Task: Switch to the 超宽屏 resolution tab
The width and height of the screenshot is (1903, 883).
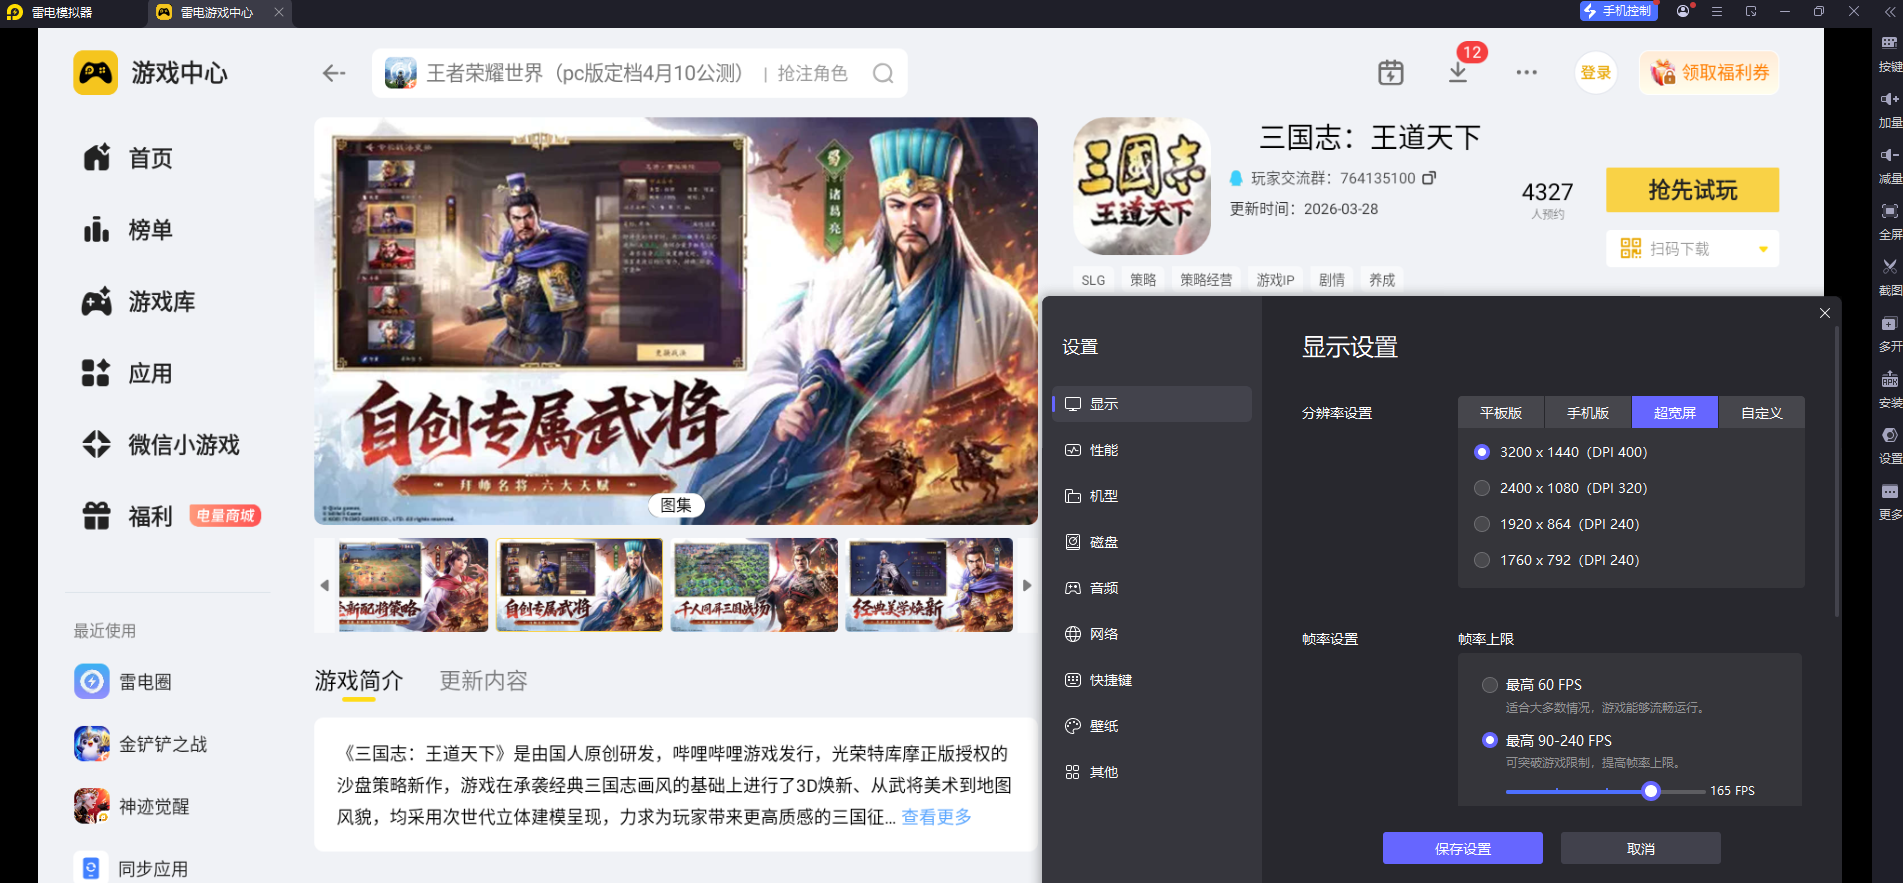Action: point(1675,413)
